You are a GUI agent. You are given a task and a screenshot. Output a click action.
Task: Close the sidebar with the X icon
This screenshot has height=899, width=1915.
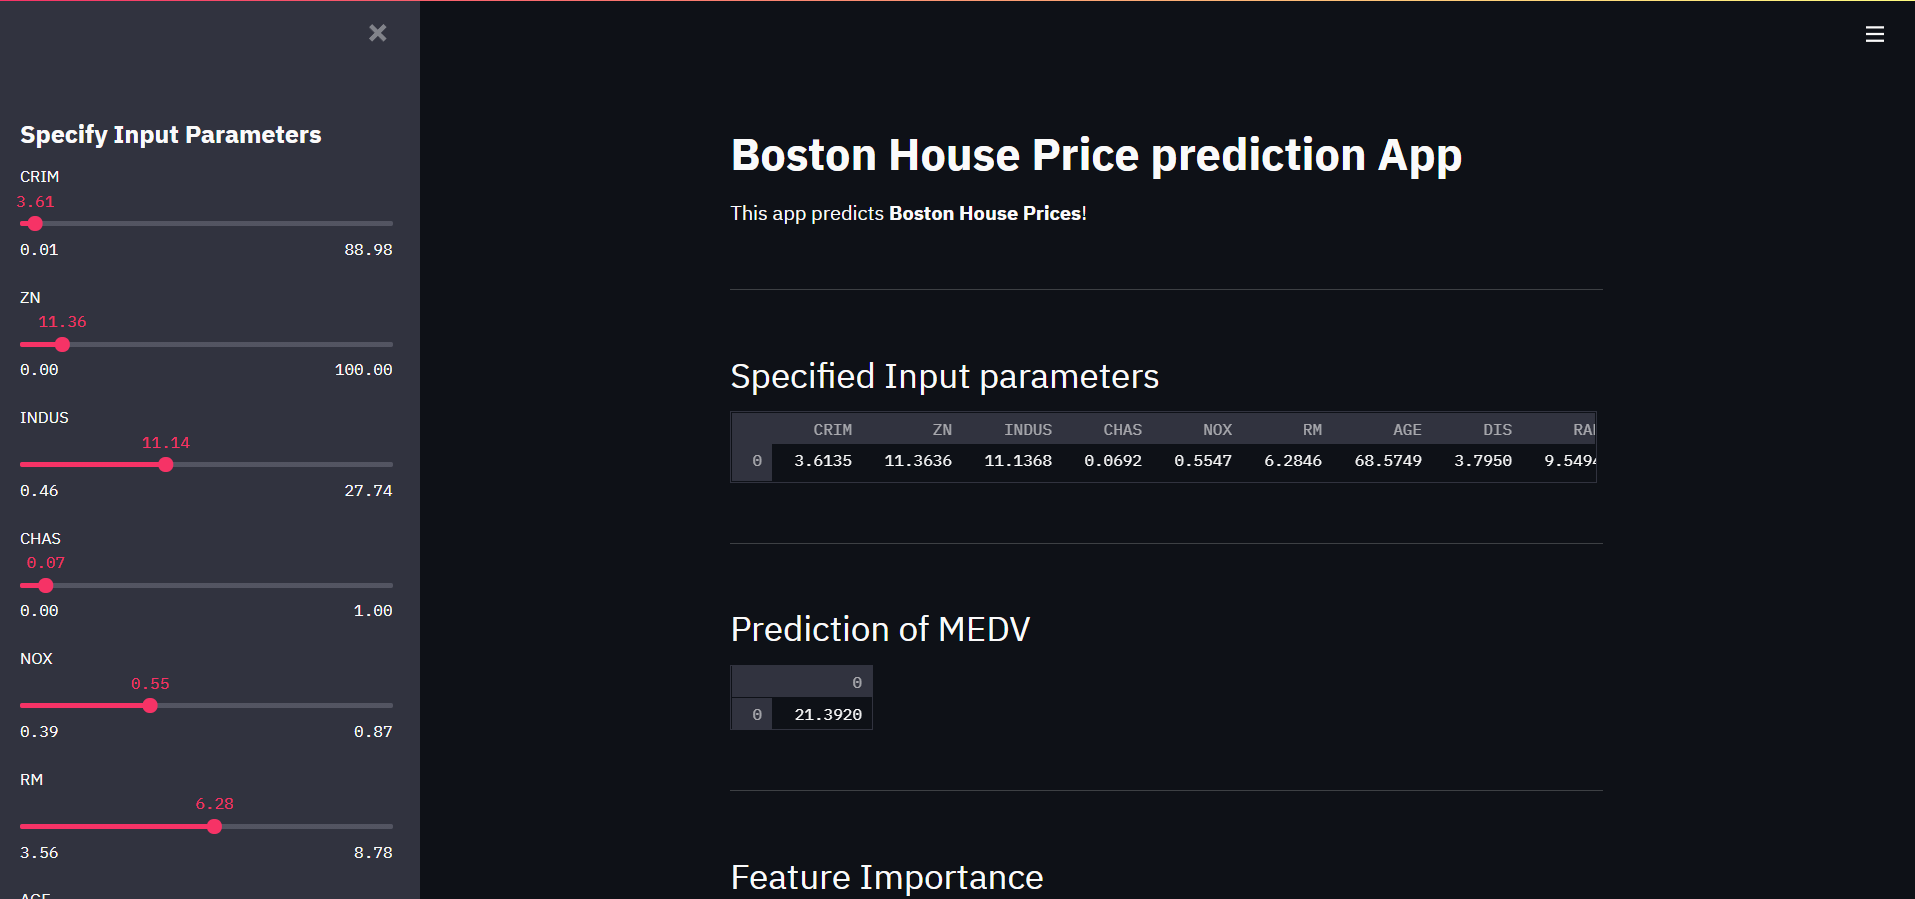point(378,33)
